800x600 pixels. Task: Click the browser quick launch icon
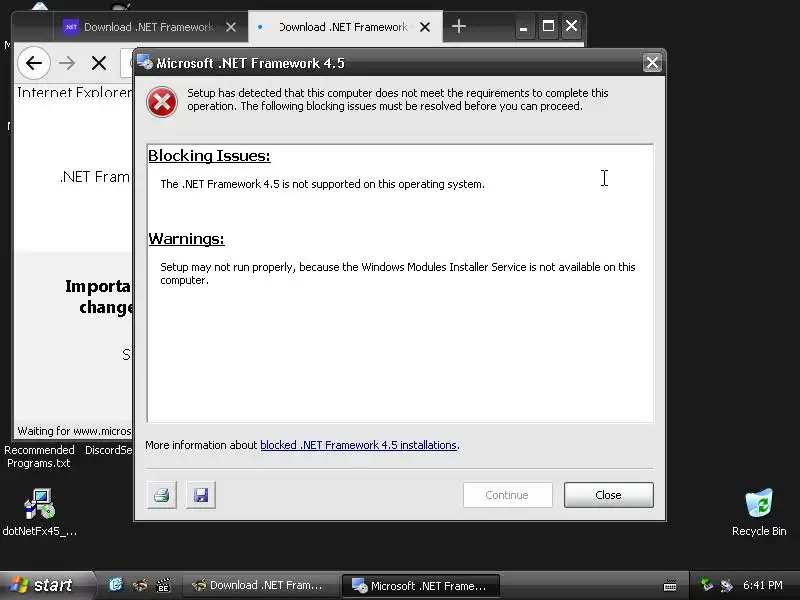pyautogui.click(x=140, y=585)
